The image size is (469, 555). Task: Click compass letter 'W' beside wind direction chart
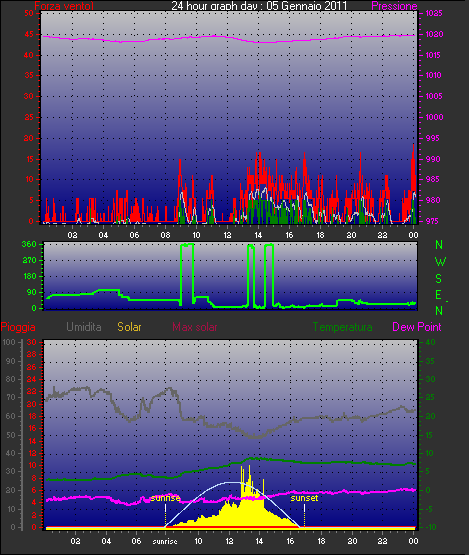pos(440,262)
